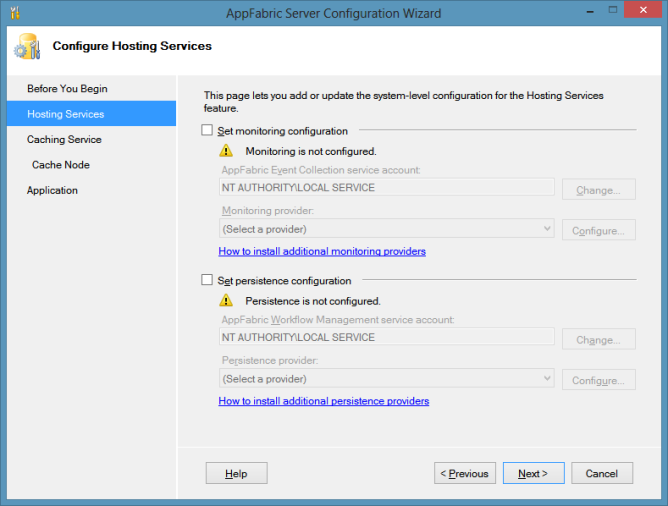Enable Set monitoring configuration checkbox
The height and width of the screenshot is (506, 668).
click(x=207, y=131)
